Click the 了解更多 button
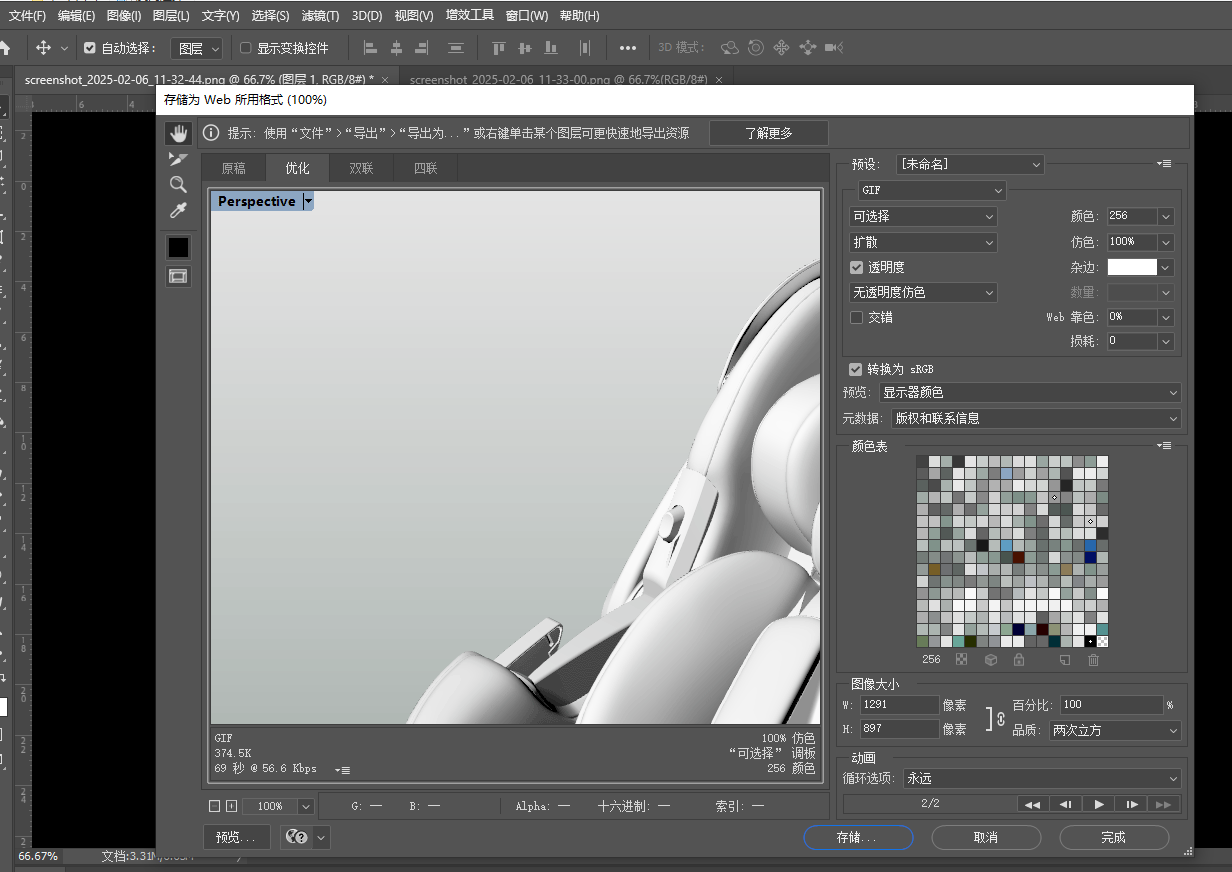 click(768, 133)
